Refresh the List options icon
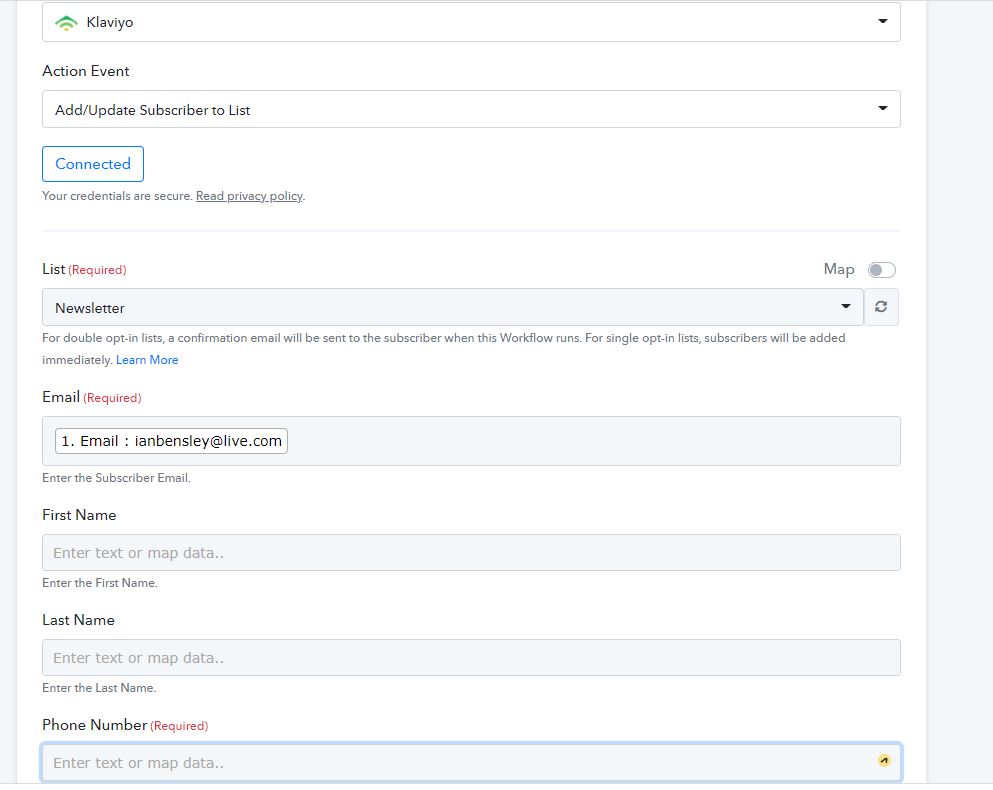This screenshot has width=993, height=790. pyautogui.click(x=881, y=307)
